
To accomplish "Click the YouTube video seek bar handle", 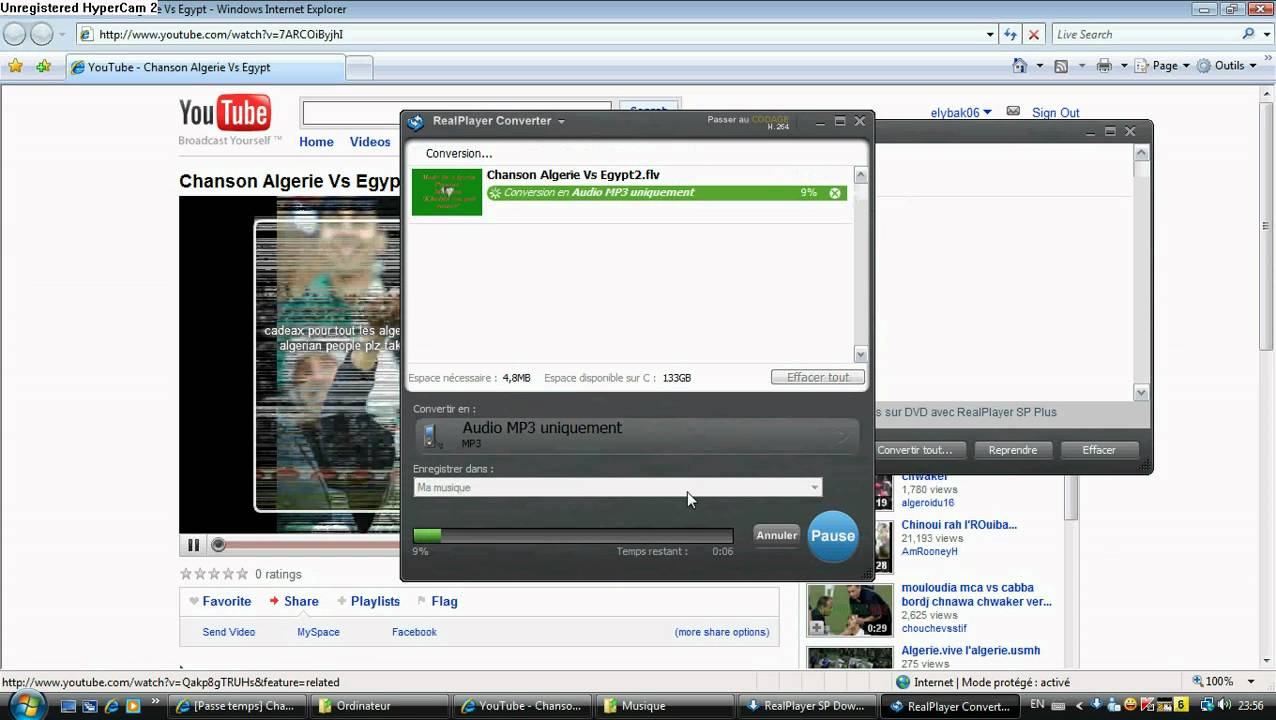I will (218, 545).
